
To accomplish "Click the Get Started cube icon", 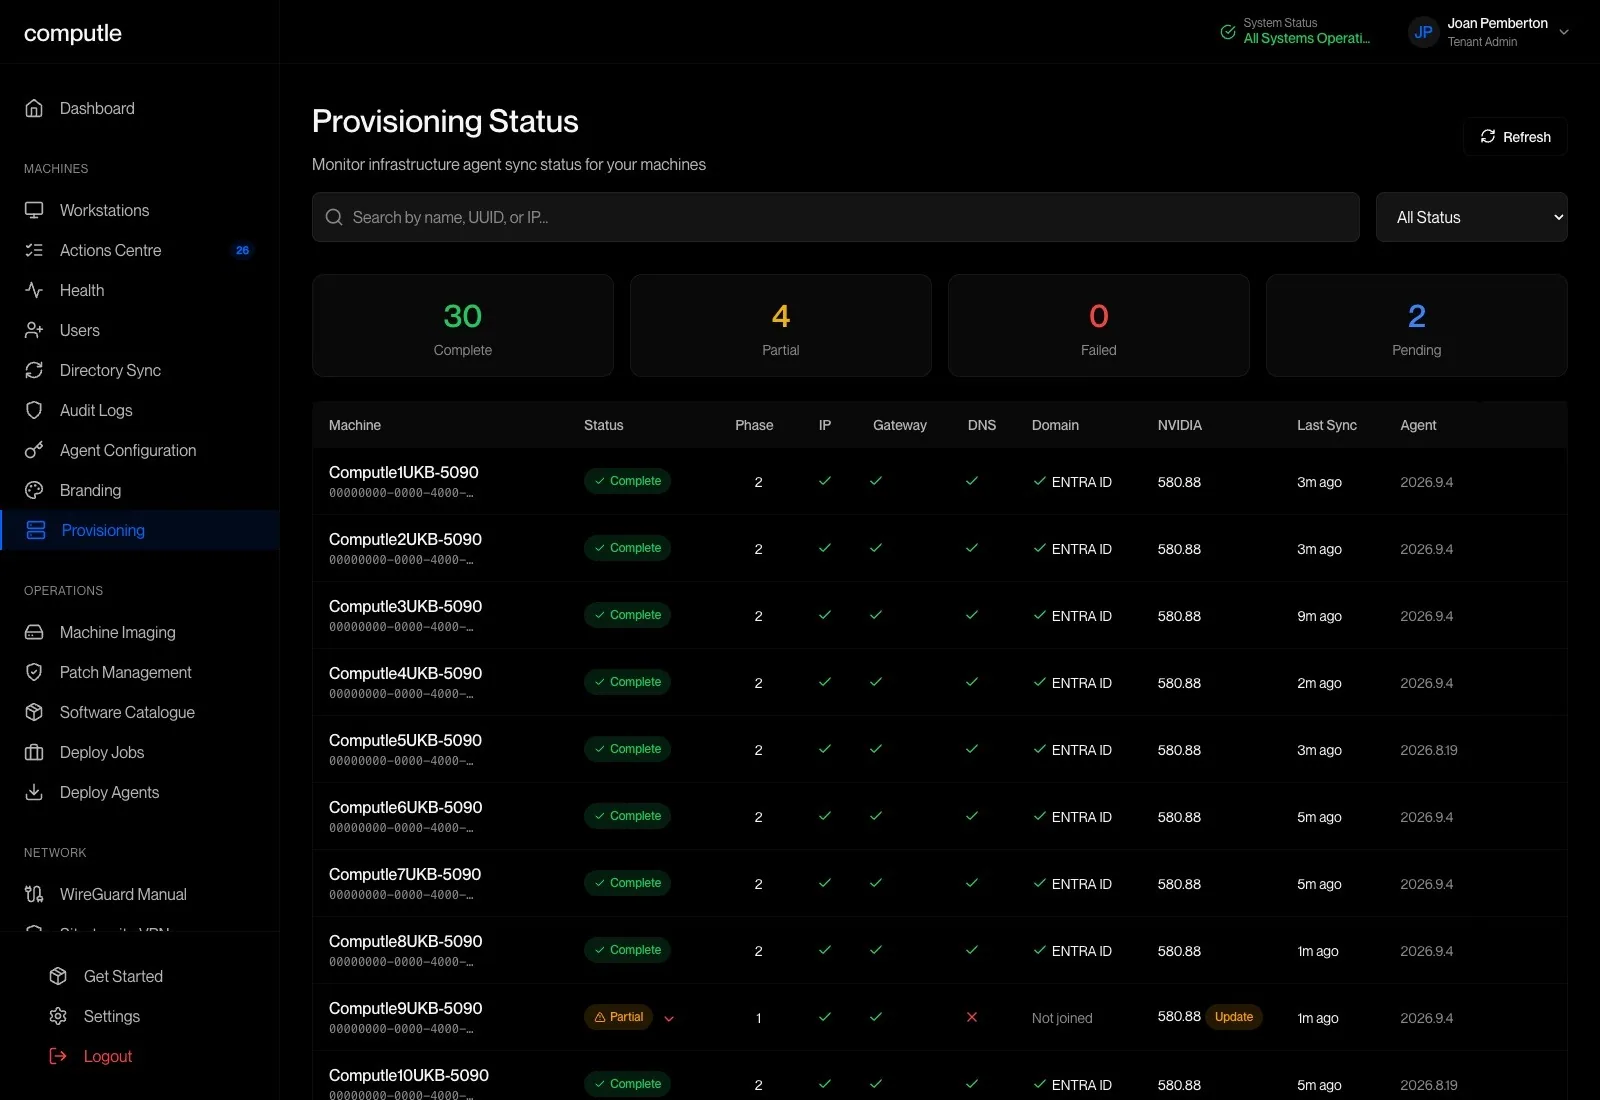I will click(58, 976).
